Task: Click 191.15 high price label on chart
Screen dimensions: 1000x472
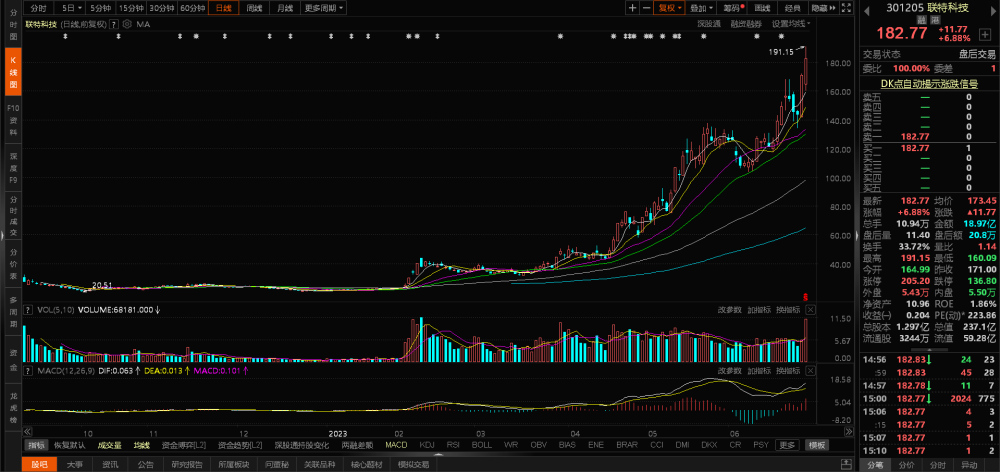Action: coord(782,52)
